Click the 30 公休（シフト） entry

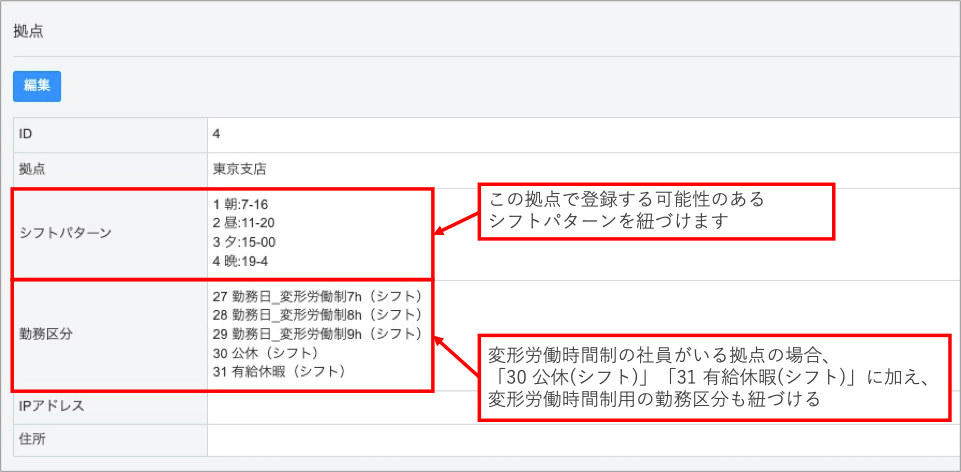tap(266, 352)
